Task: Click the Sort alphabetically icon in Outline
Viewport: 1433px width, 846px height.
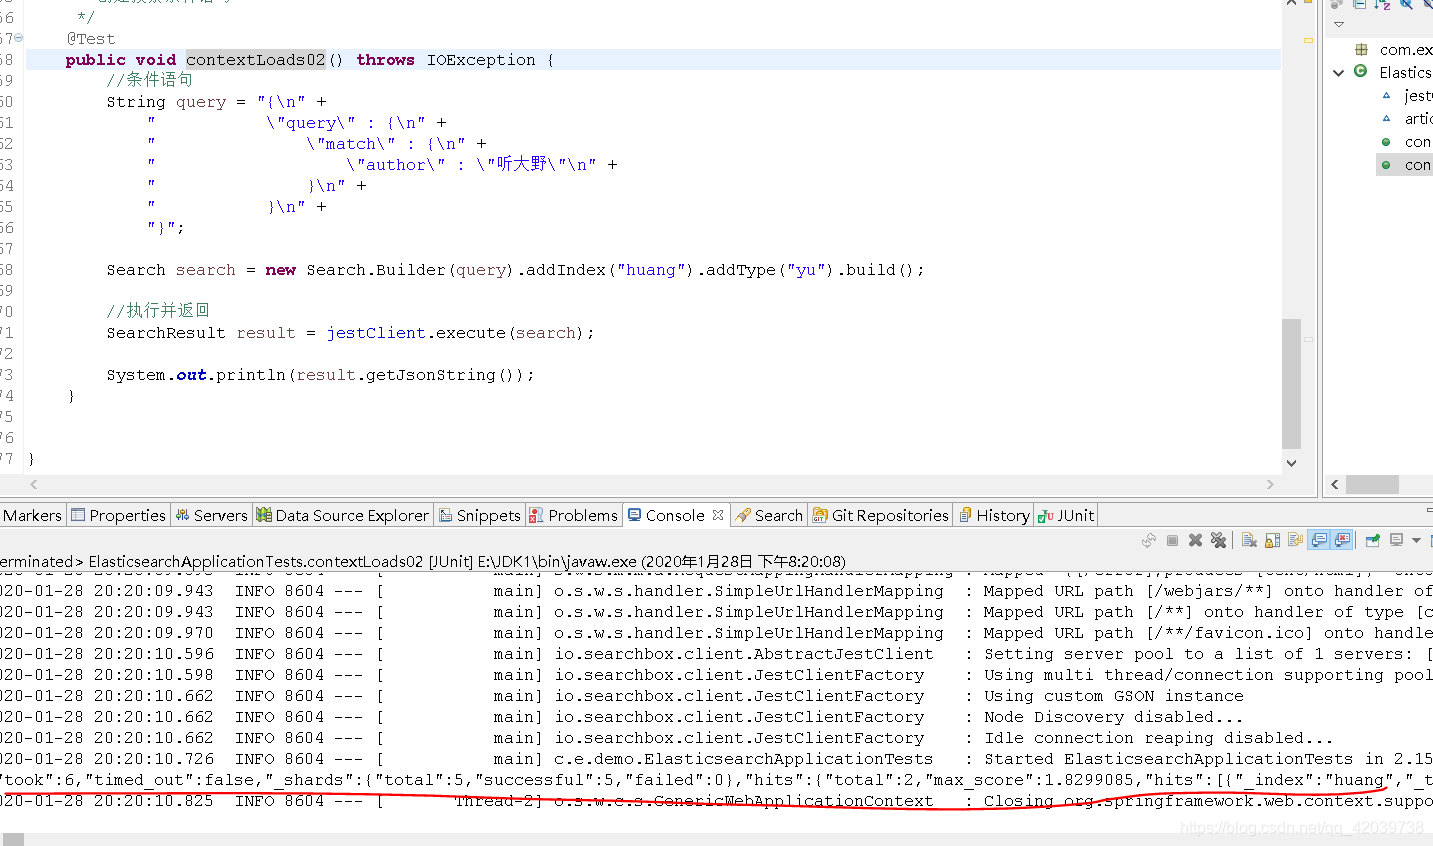Action: 1382,4
